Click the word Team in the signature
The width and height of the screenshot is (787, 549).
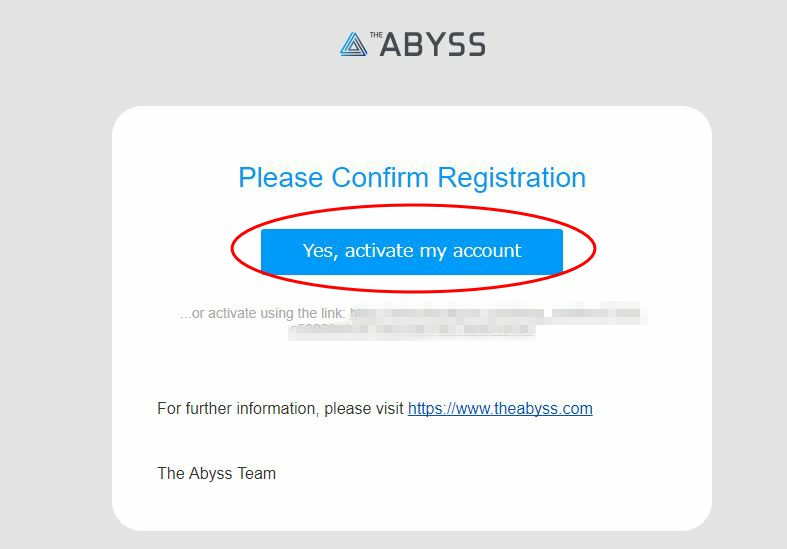[x=256, y=473]
